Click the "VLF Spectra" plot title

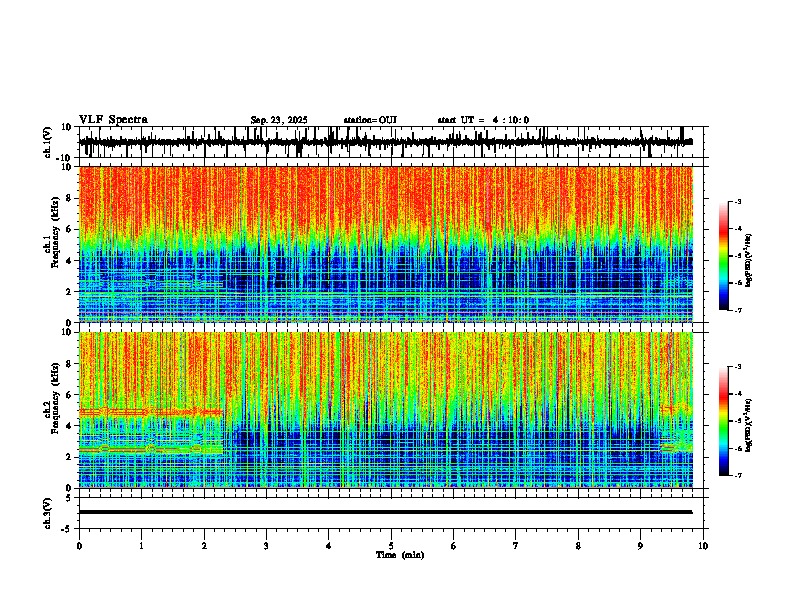click(113, 120)
